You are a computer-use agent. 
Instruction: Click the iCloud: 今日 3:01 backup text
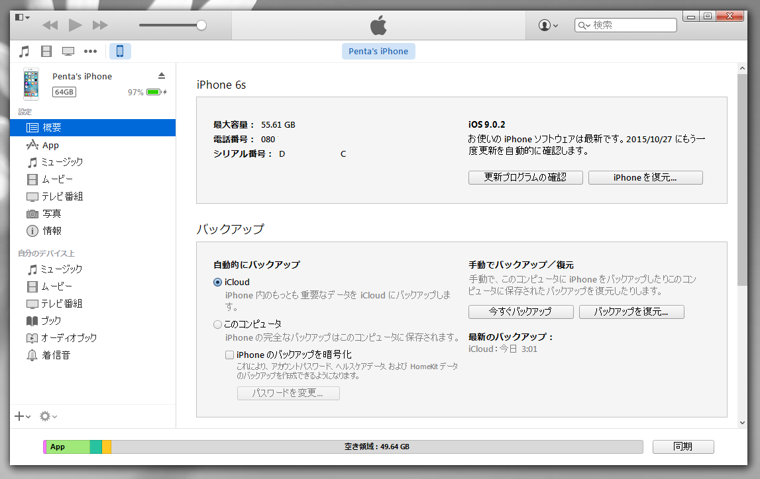[503, 349]
